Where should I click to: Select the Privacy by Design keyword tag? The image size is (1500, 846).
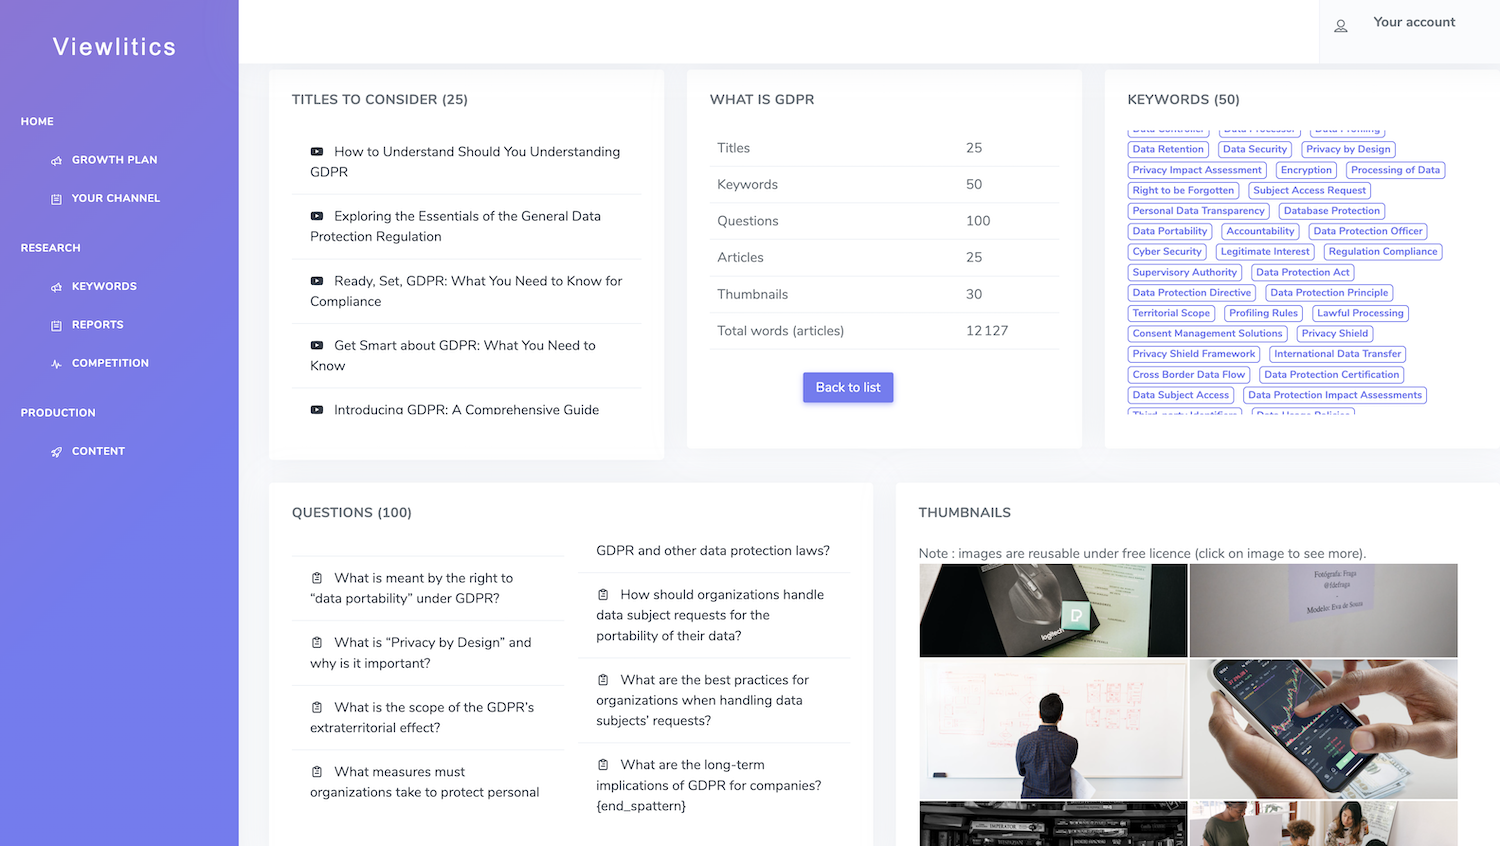tap(1348, 149)
